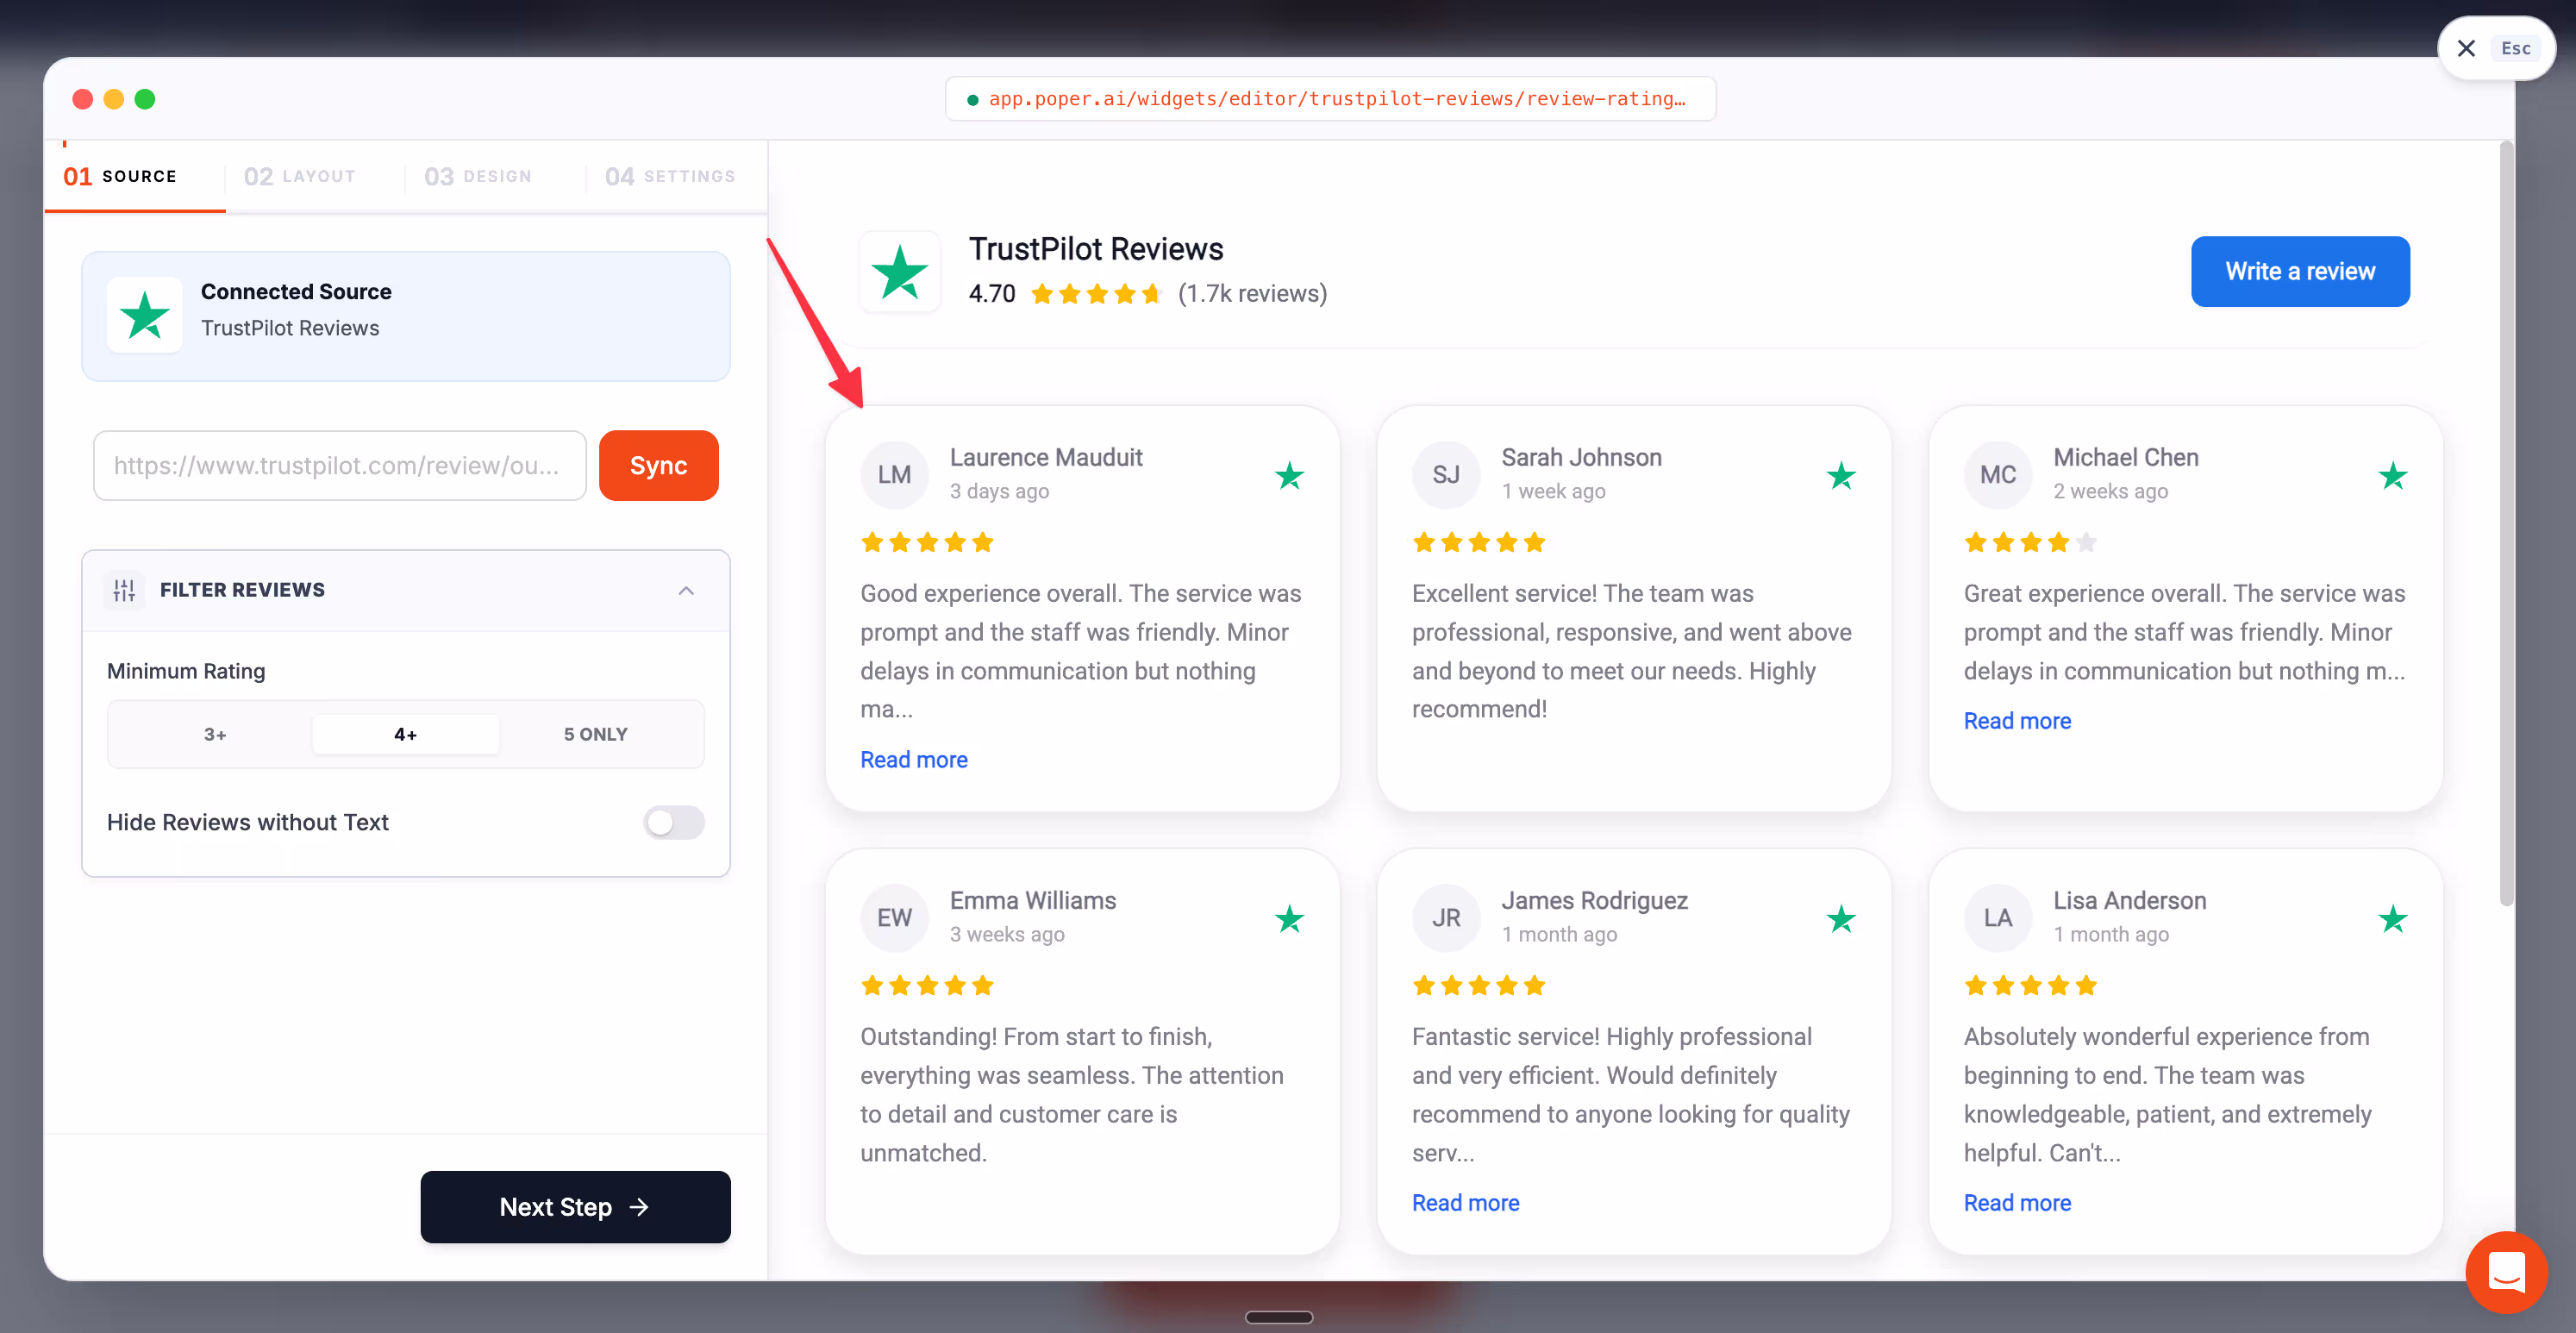Click the overall 4.70 star rating row

(x=1096, y=294)
